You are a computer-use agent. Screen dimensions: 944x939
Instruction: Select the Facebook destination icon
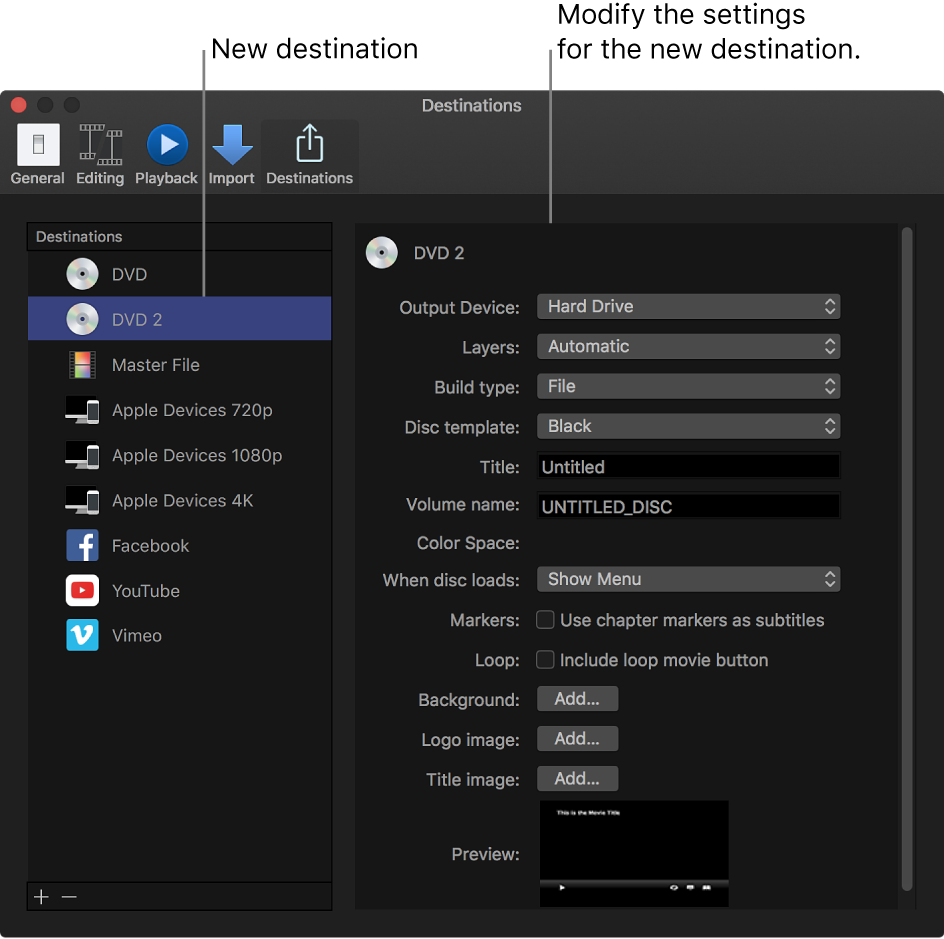(82, 546)
